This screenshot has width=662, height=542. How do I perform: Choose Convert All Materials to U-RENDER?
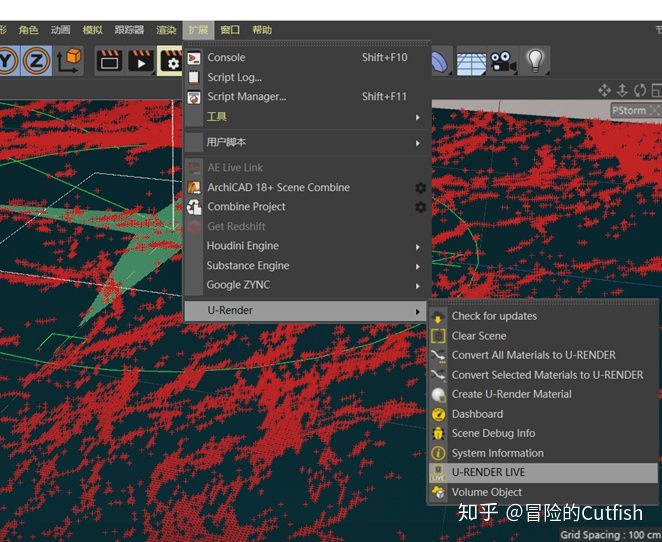tap(533, 355)
